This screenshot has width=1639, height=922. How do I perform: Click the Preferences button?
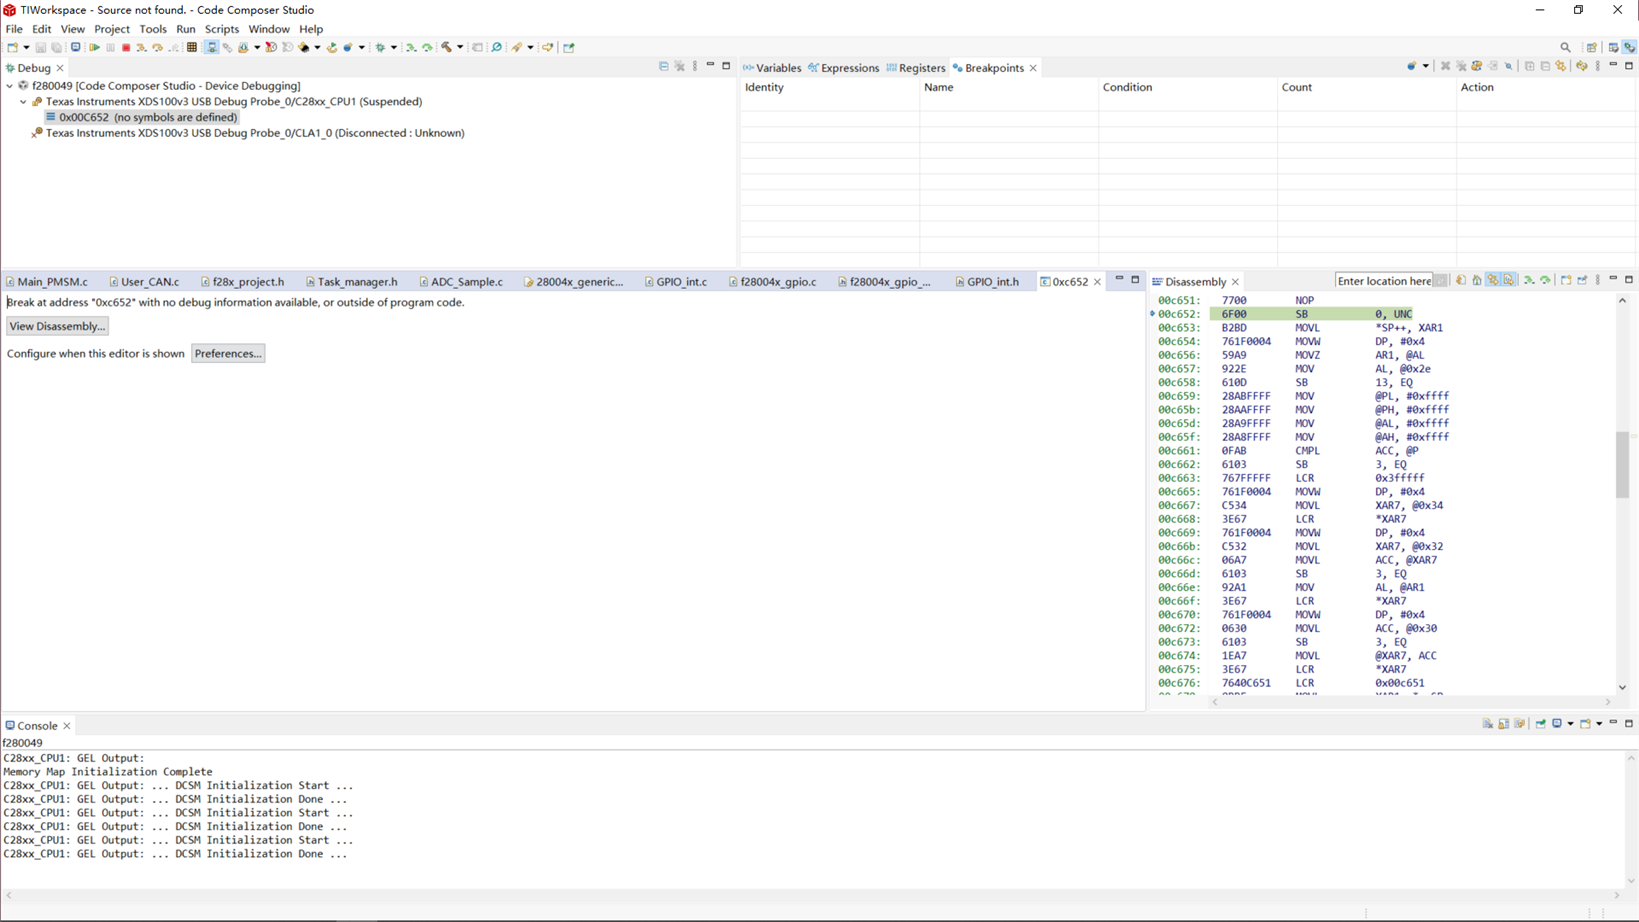(228, 354)
